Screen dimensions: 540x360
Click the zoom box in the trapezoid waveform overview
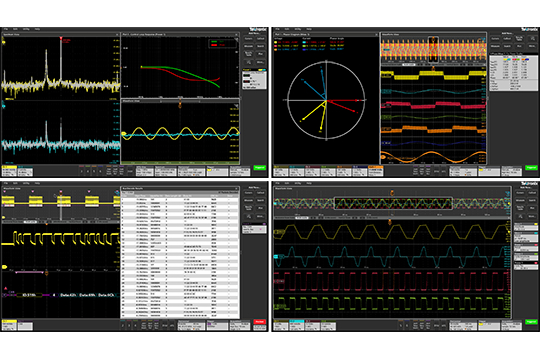393,203
